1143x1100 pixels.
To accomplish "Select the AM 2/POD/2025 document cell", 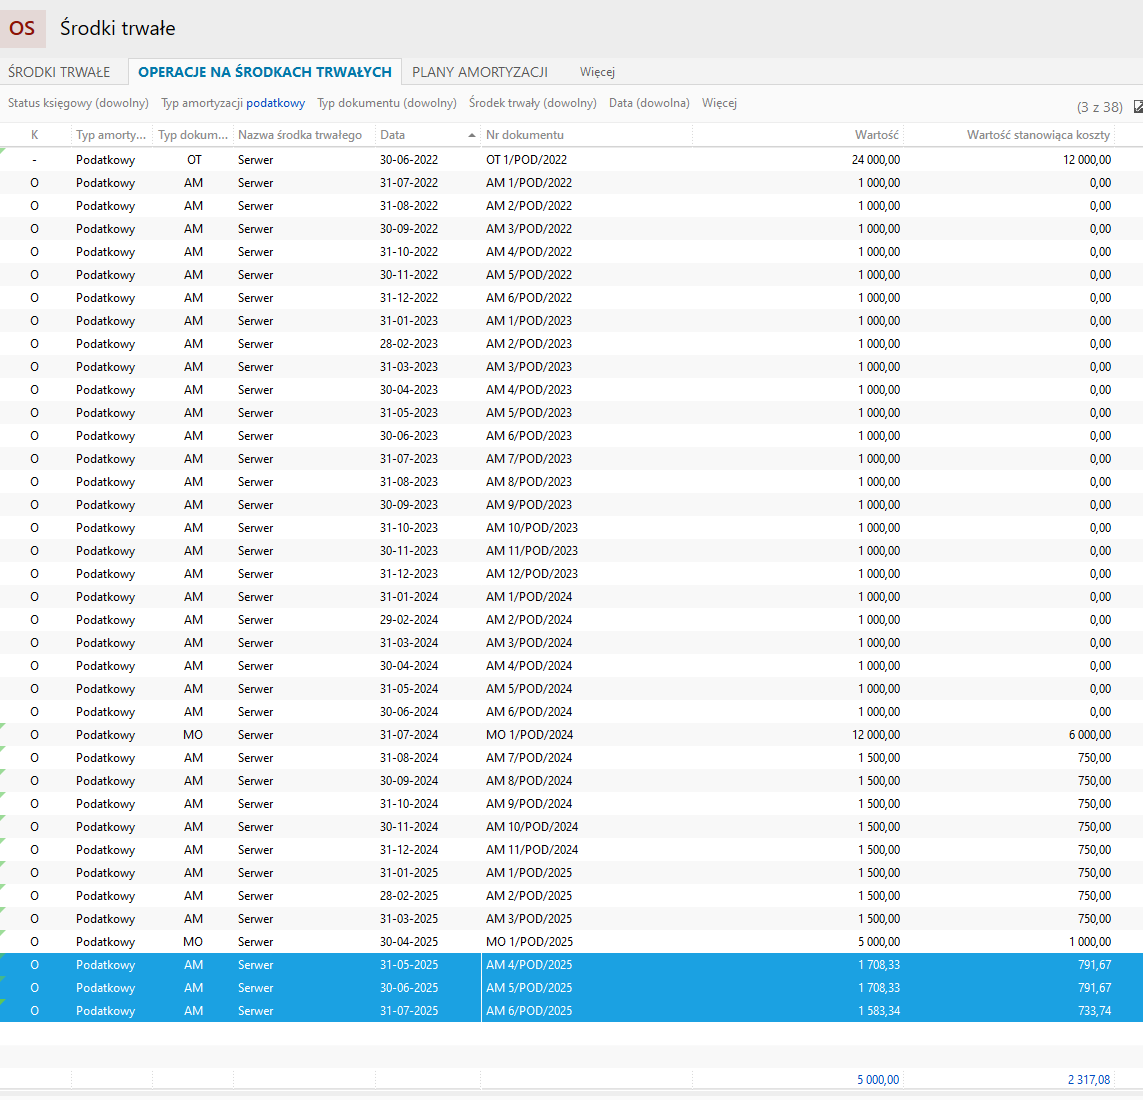I will pyautogui.click(x=528, y=896).
